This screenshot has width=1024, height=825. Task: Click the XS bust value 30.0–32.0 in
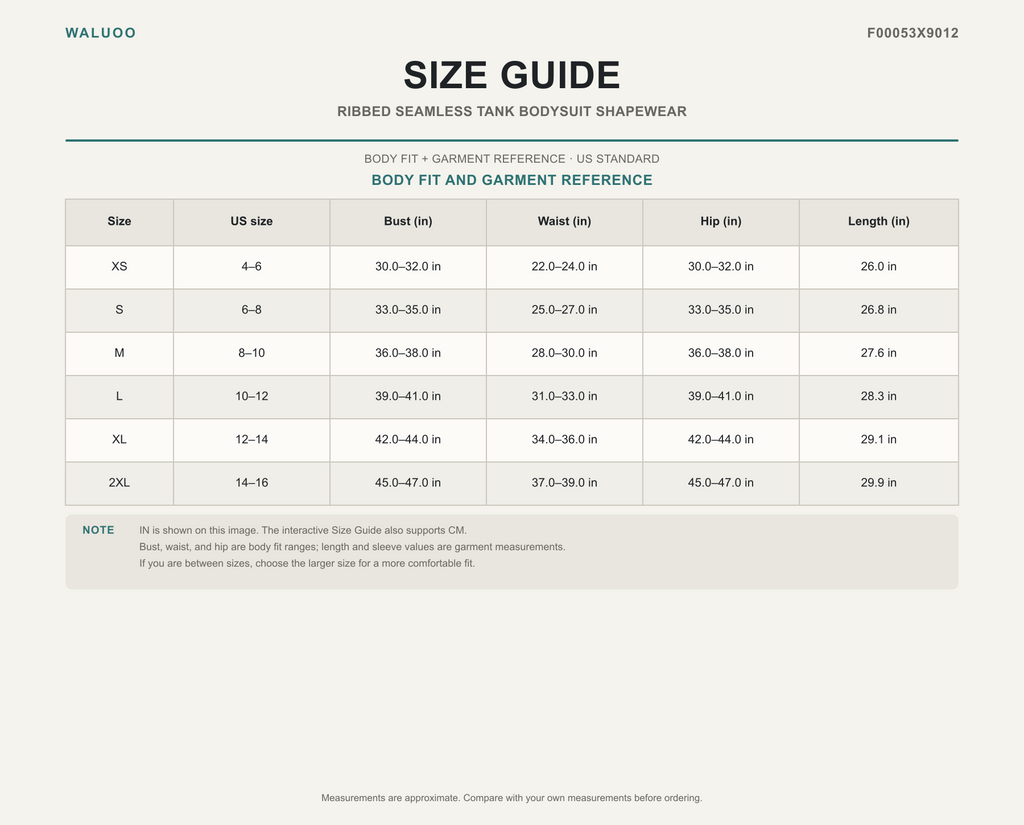[408, 267]
